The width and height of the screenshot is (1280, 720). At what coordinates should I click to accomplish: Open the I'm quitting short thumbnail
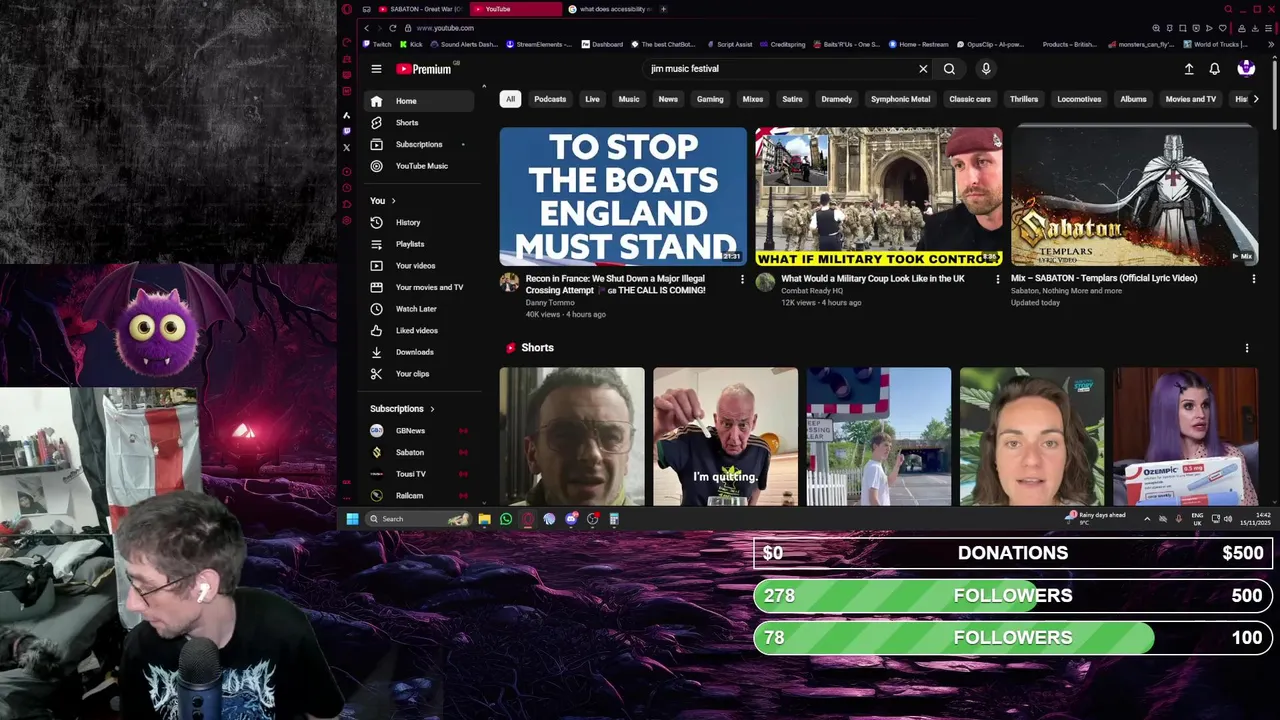tap(726, 436)
